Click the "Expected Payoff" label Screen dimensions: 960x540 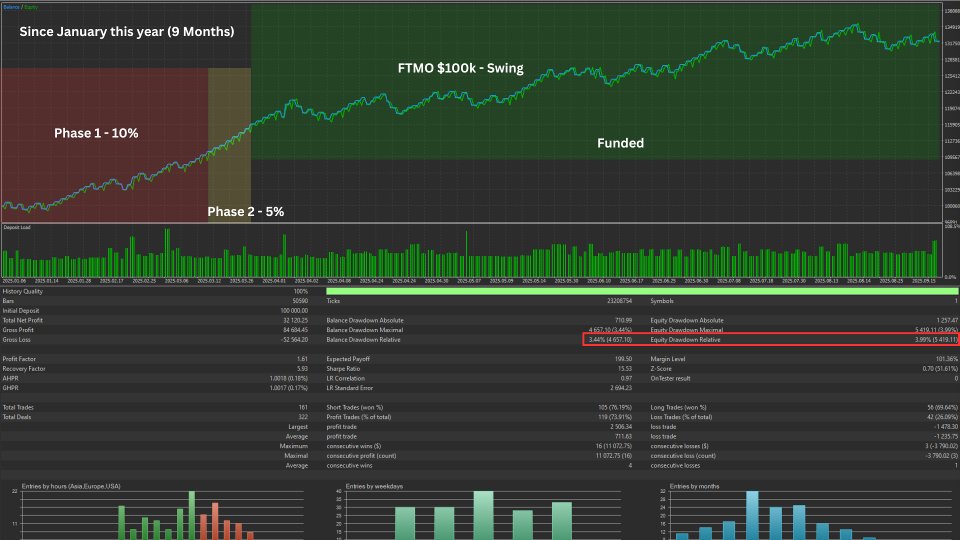348,359
